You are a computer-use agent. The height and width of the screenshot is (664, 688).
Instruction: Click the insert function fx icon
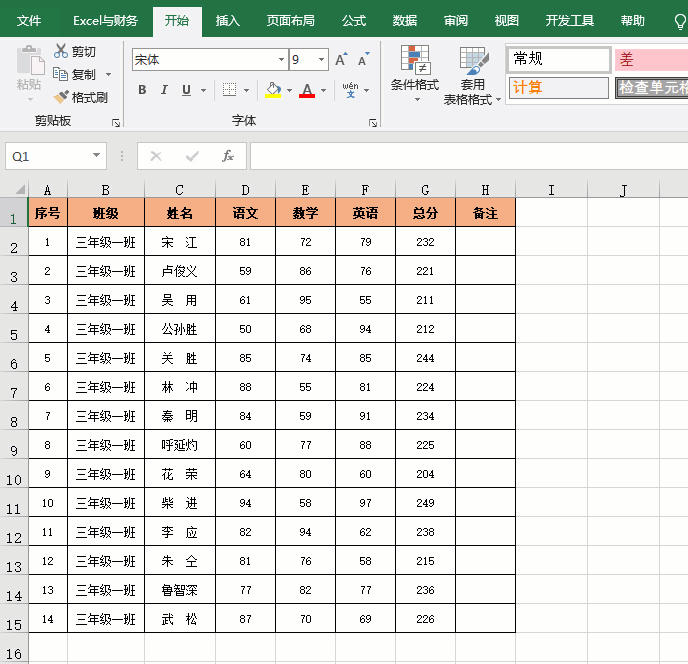point(228,156)
